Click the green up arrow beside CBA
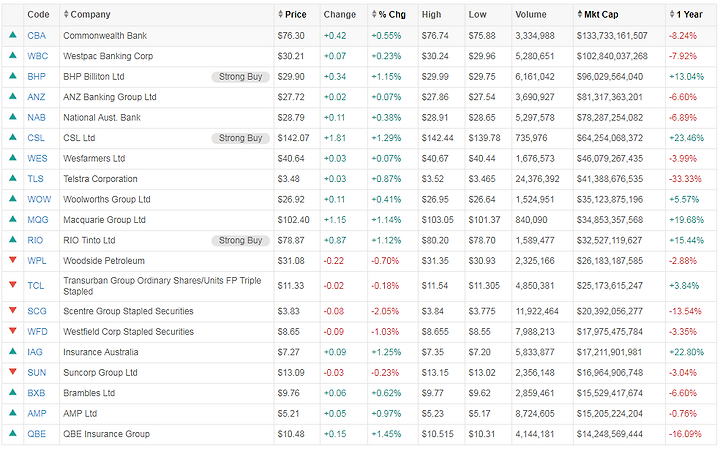The height and width of the screenshot is (451, 720). click(12, 35)
